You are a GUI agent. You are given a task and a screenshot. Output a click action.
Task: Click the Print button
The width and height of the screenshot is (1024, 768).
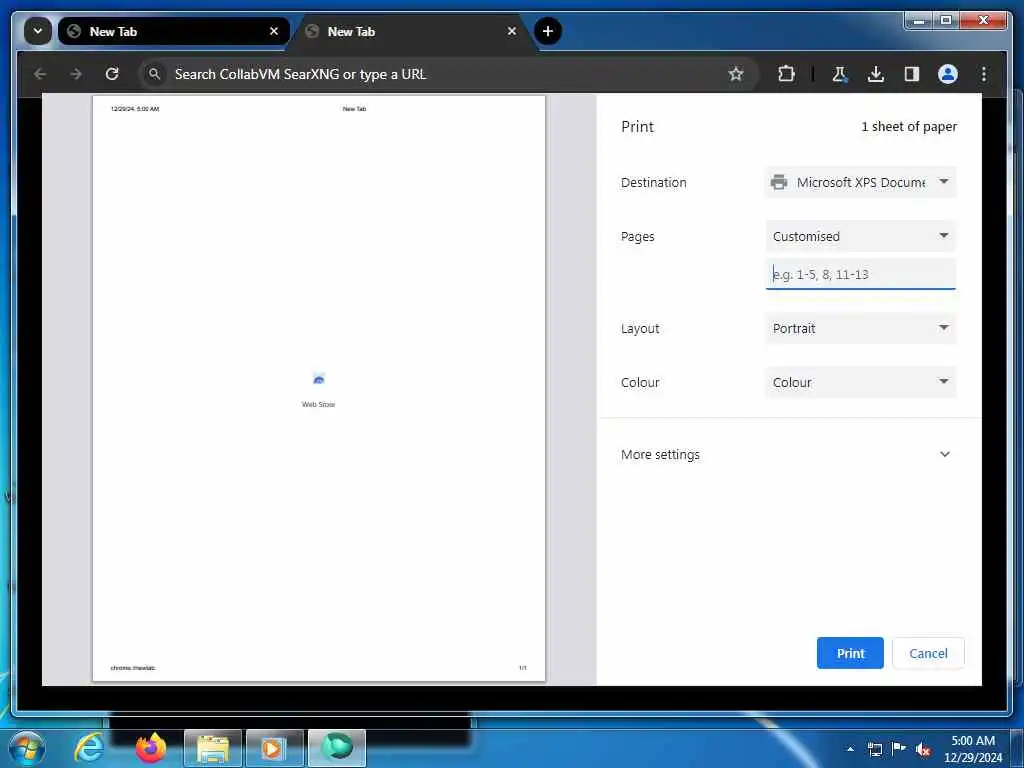[850, 653]
